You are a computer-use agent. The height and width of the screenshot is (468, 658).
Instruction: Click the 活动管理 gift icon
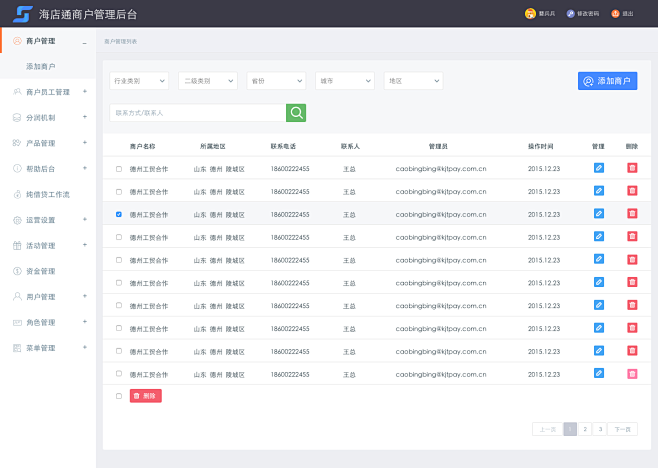coord(17,246)
